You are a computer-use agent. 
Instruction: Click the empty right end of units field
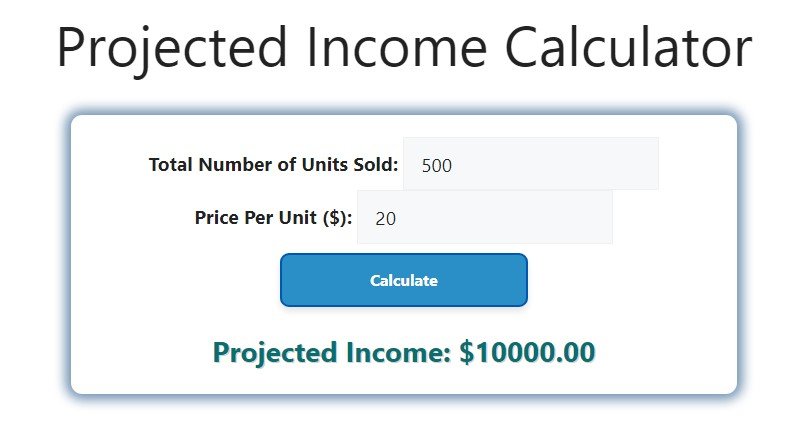(620, 164)
